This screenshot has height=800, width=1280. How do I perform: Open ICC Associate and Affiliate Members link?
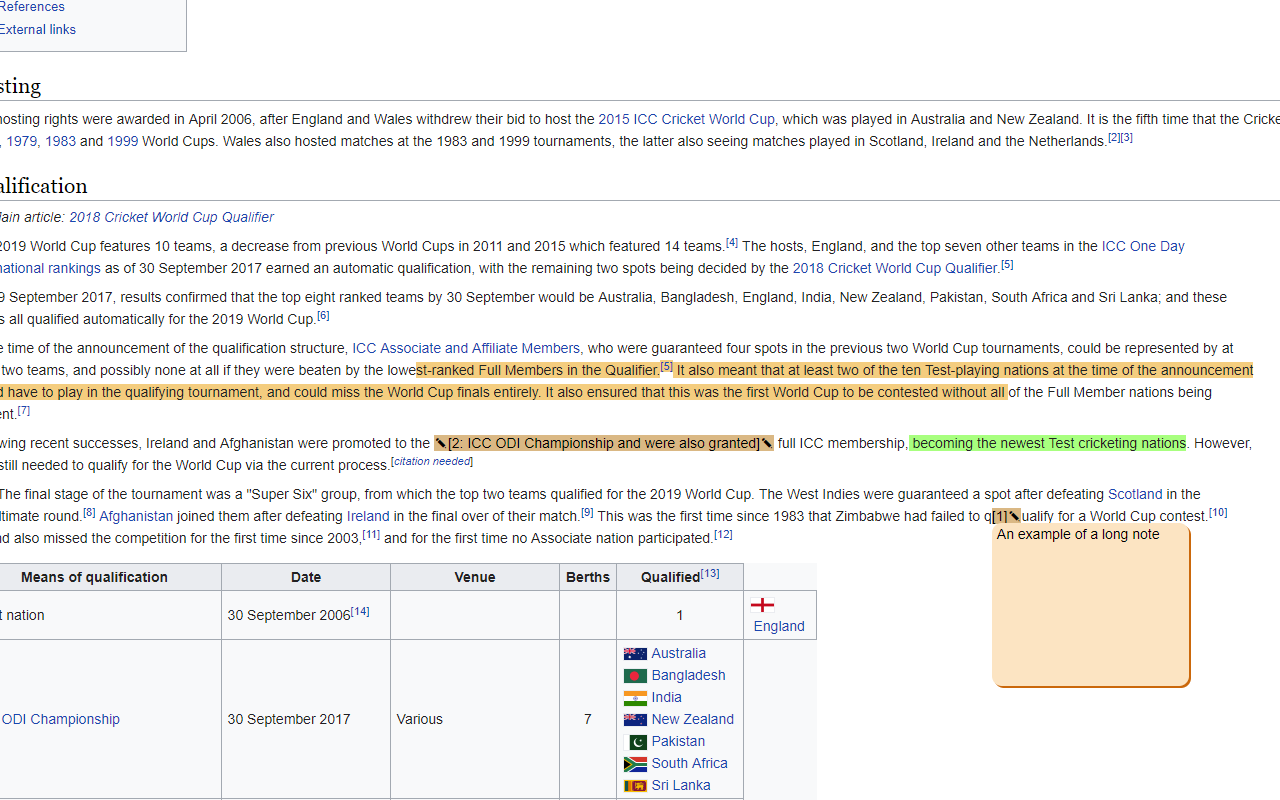[x=467, y=348]
